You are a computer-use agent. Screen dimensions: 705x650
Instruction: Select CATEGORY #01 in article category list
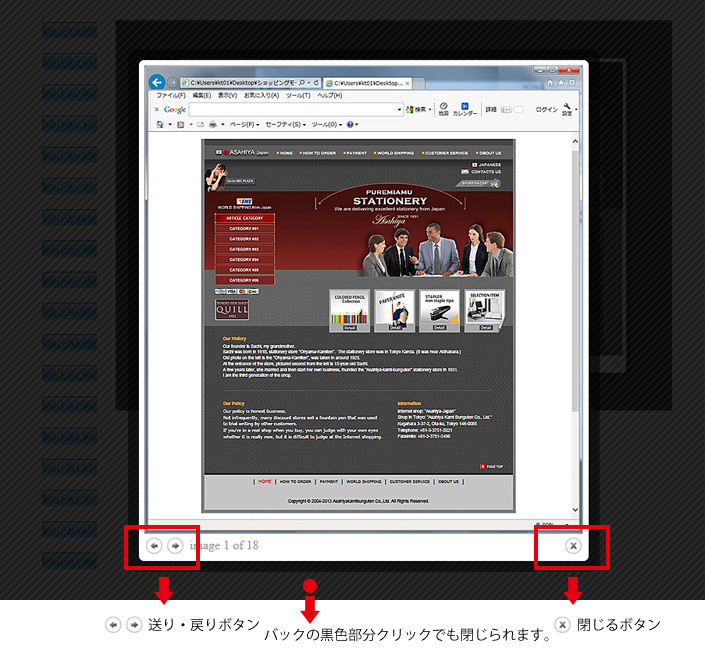click(244, 228)
